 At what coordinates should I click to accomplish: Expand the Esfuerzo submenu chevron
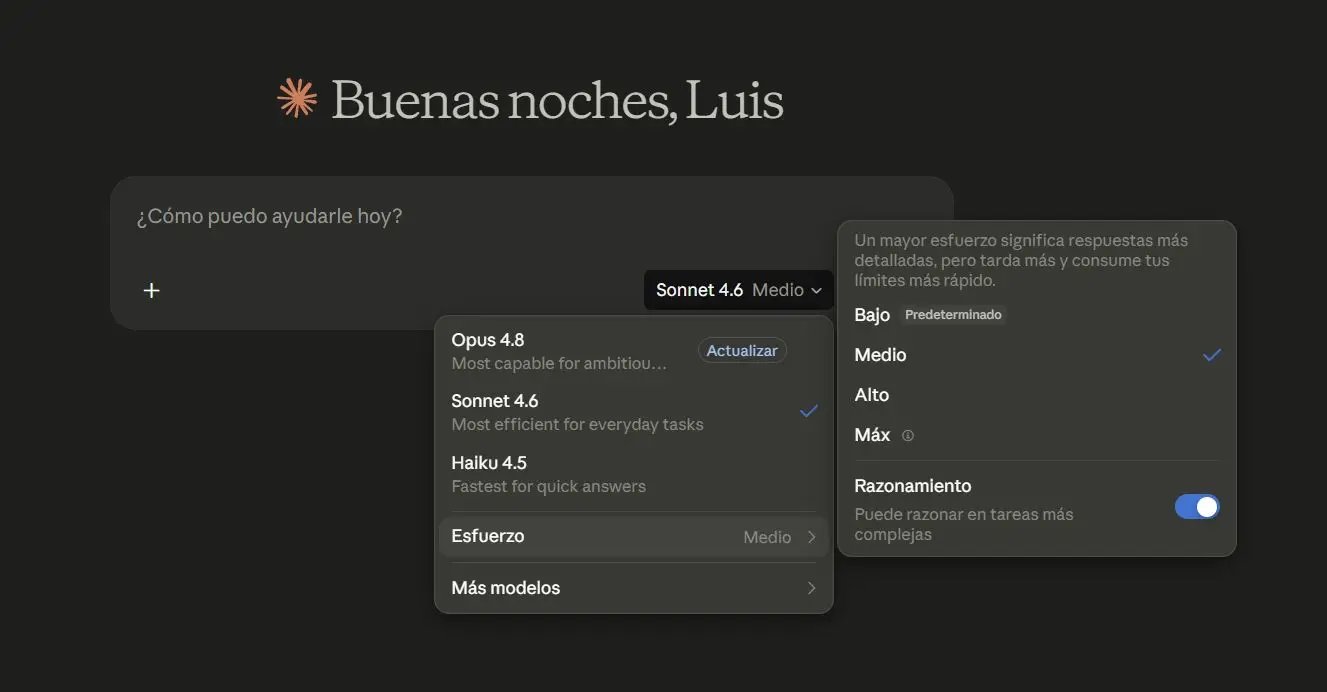(x=812, y=537)
